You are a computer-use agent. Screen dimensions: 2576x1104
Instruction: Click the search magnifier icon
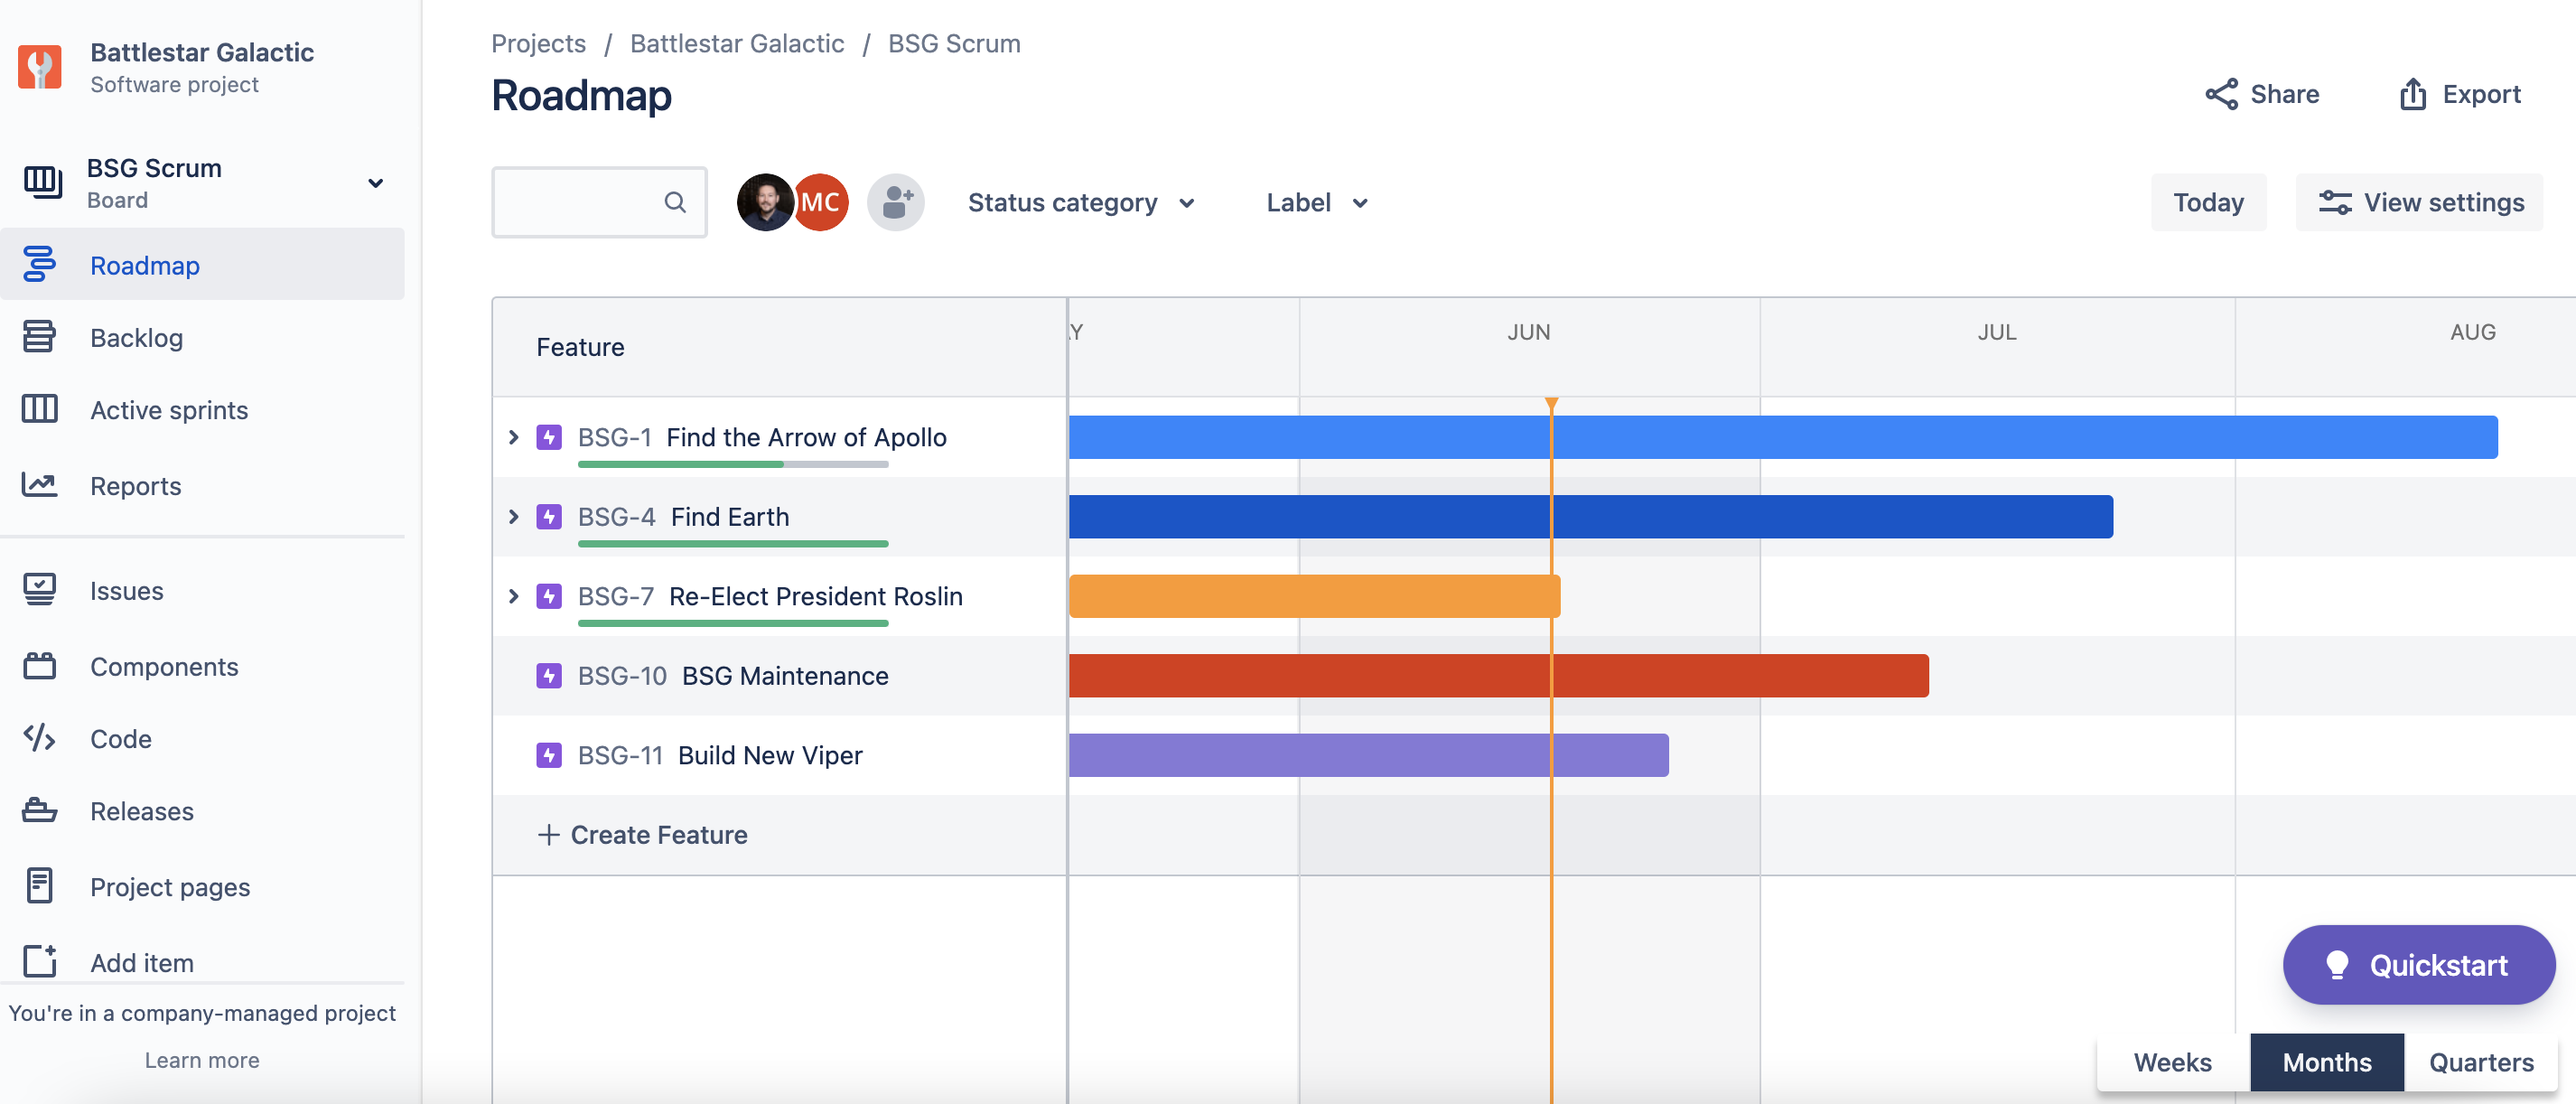pos(675,203)
